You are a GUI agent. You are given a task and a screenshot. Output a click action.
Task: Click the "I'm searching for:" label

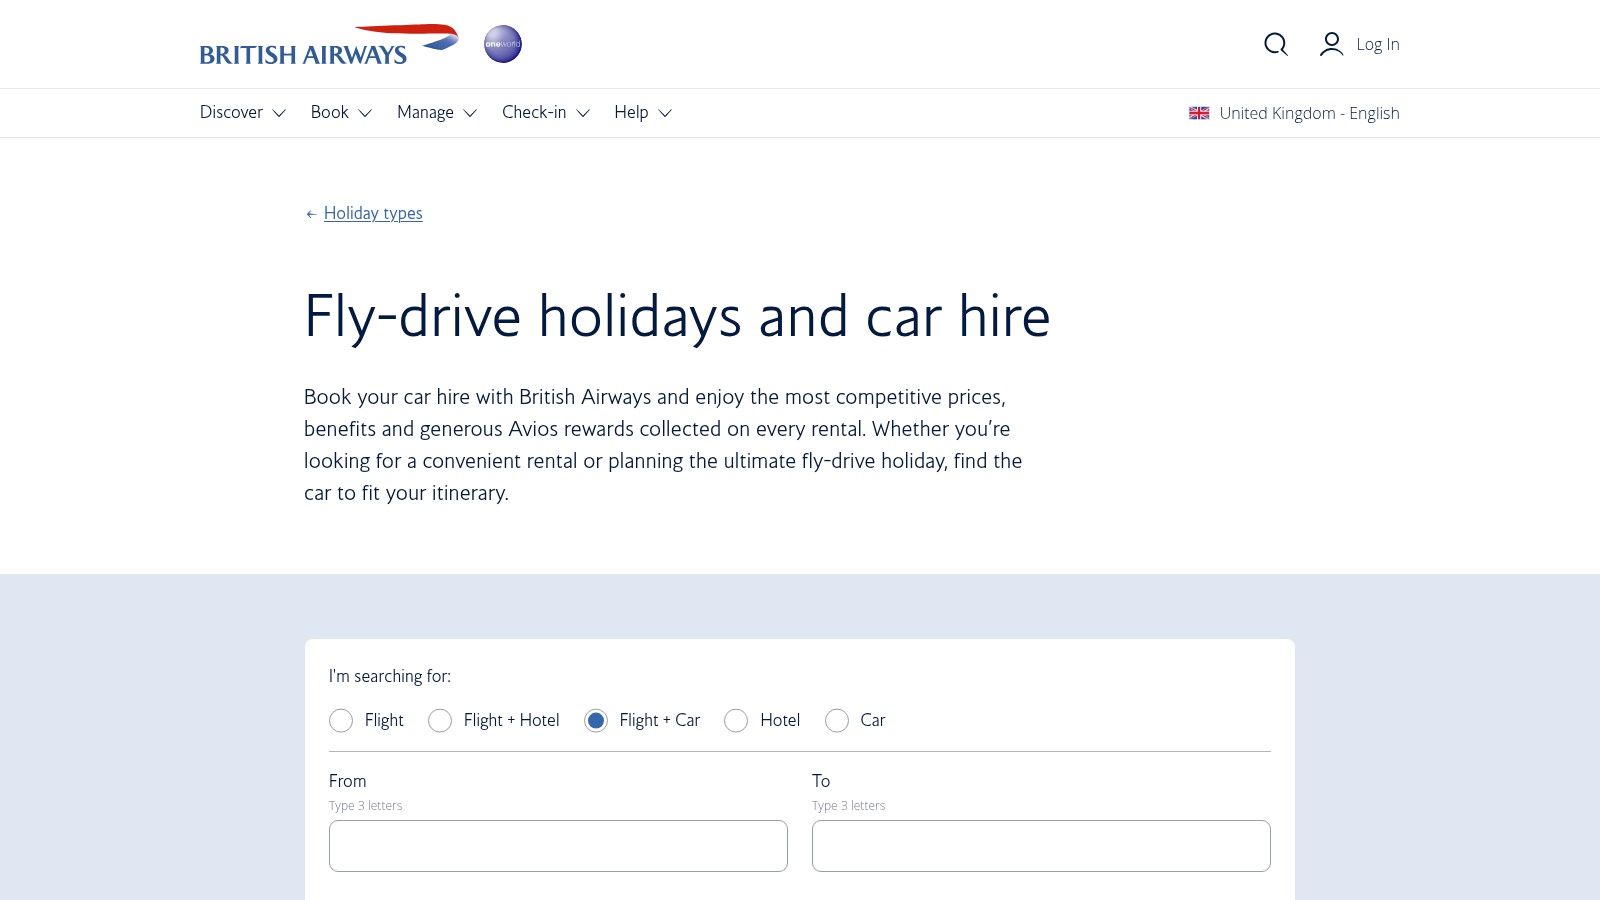390,676
